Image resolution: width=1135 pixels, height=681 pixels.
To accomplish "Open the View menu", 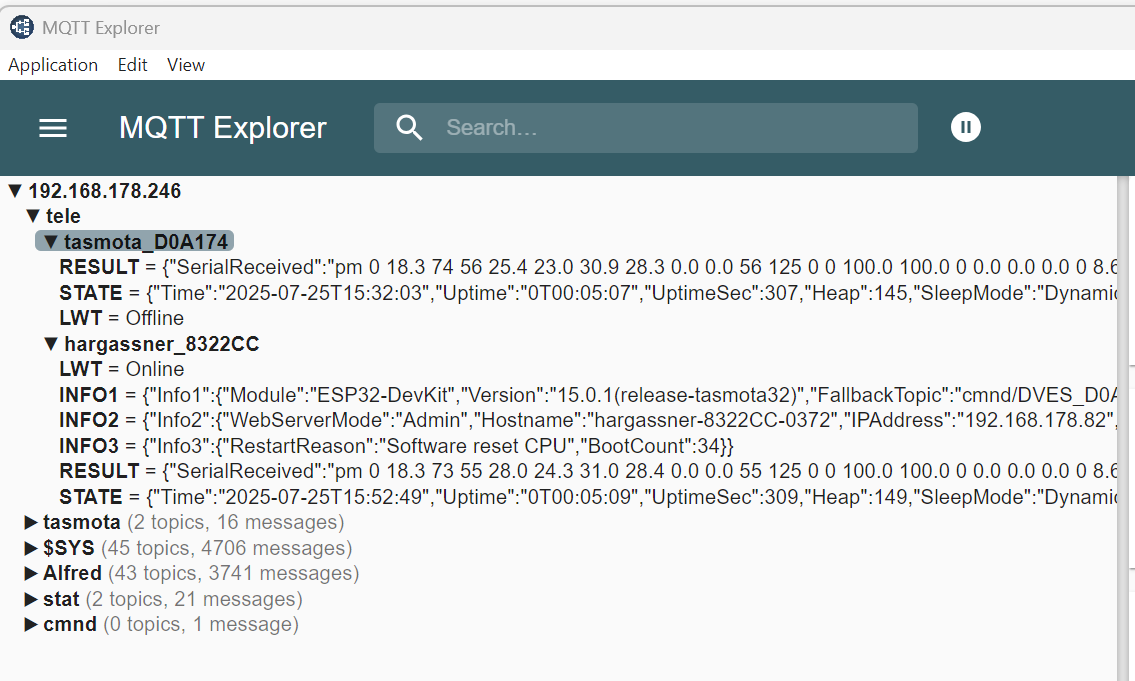I will [x=186, y=65].
